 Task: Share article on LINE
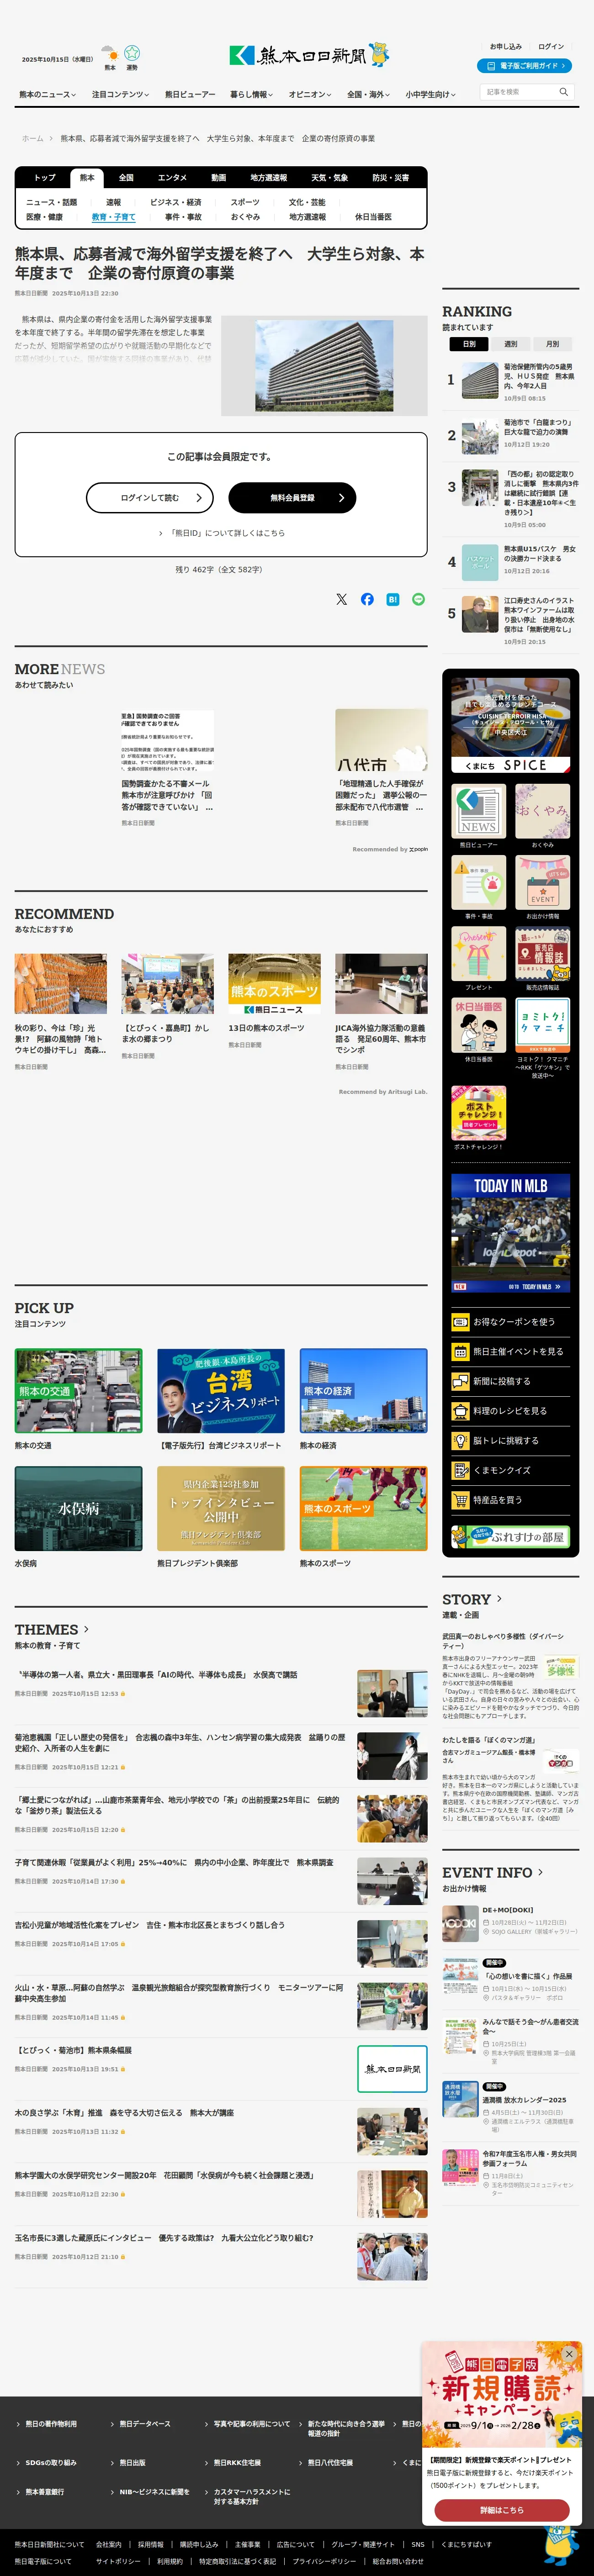pyautogui.click(x=418, y=599)
